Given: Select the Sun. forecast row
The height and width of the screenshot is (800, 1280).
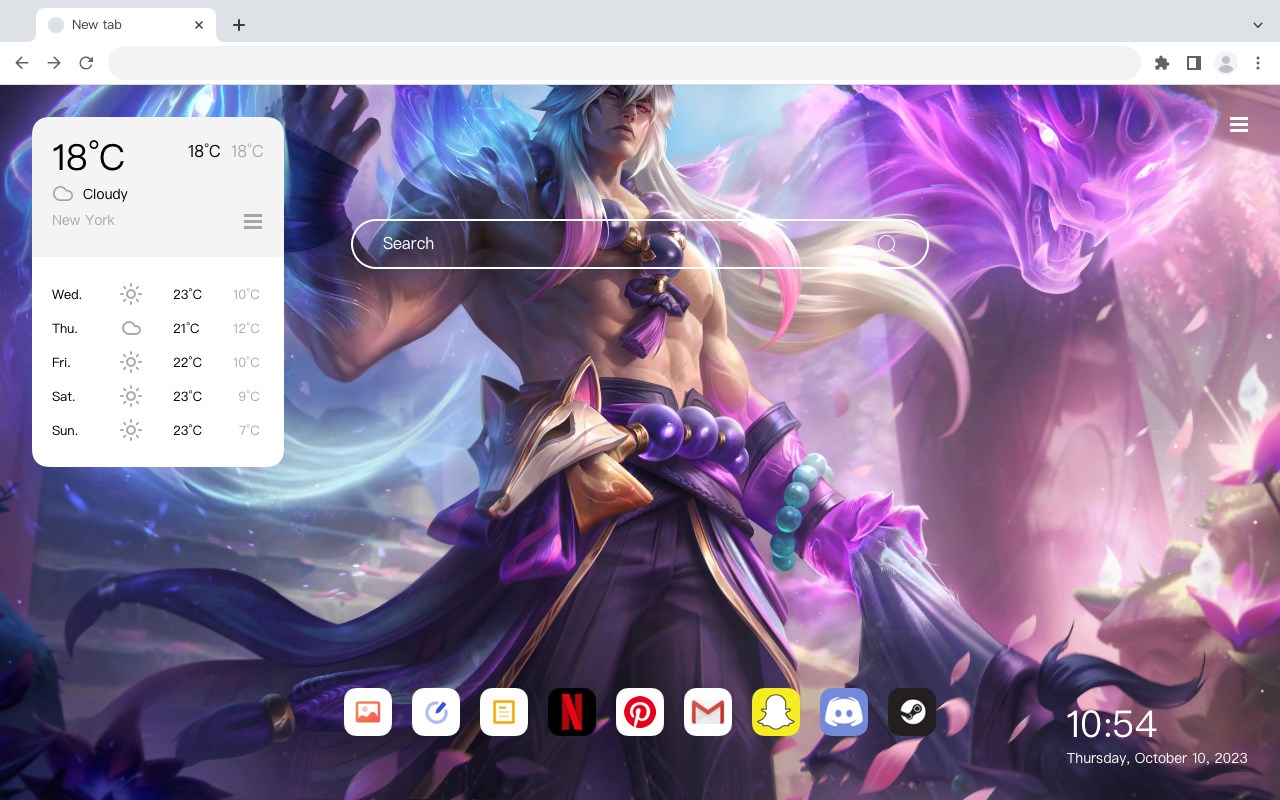Looking at the screenshot, I should [x=158, y=430].
